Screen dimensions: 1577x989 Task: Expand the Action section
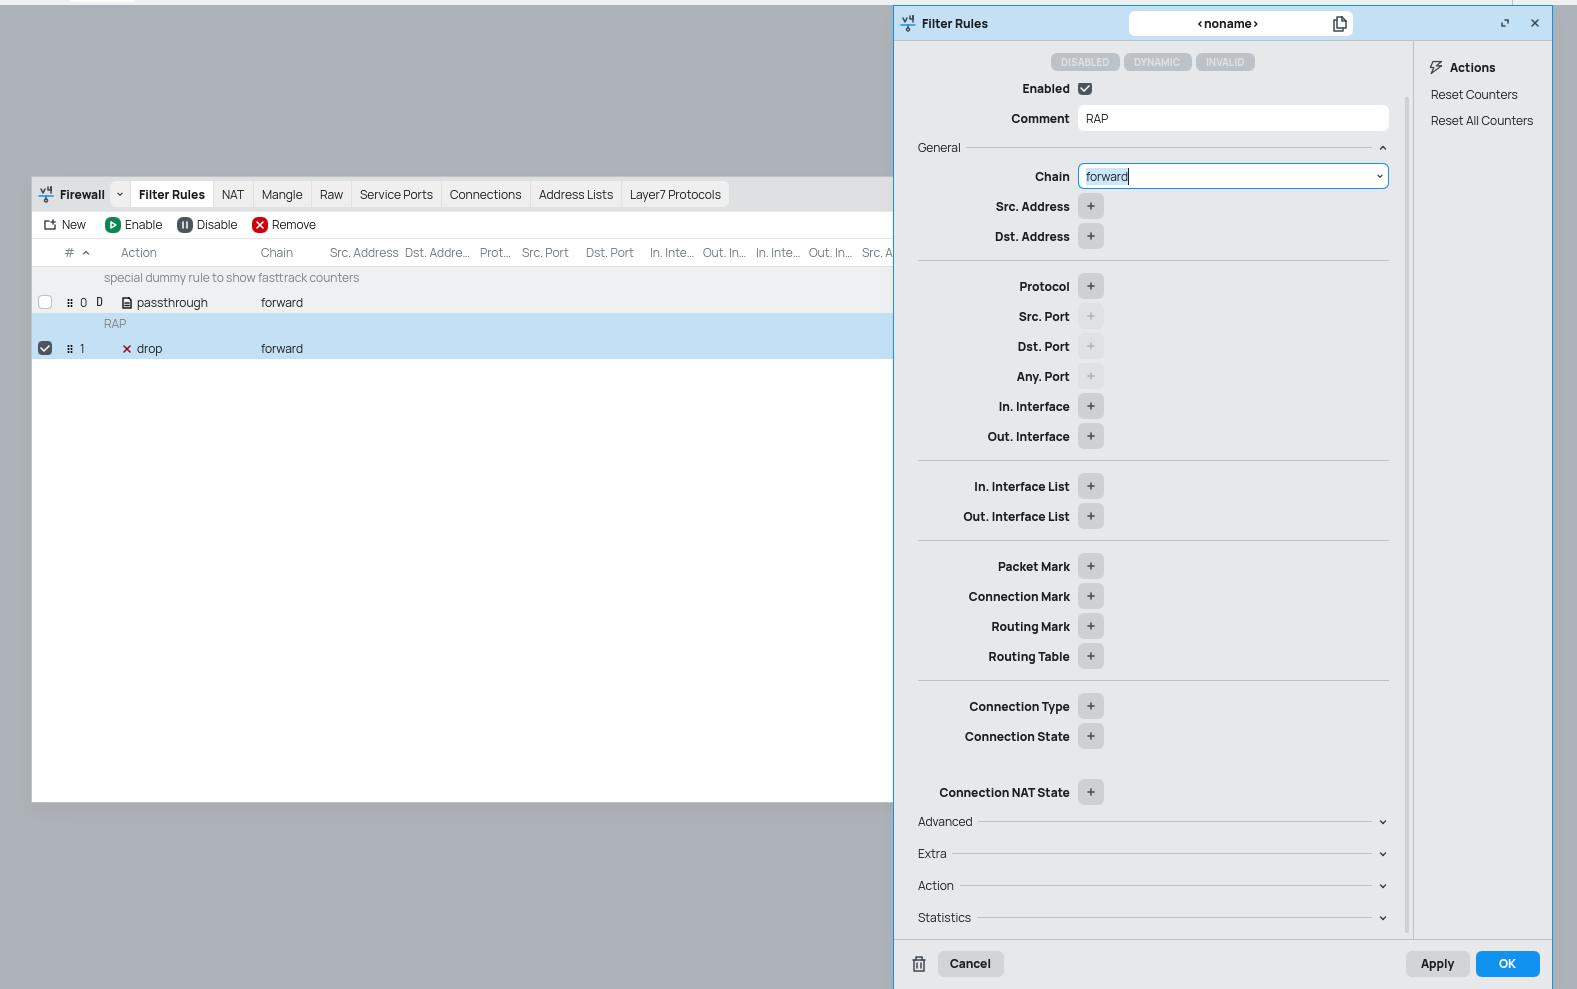pos(1382,886)
